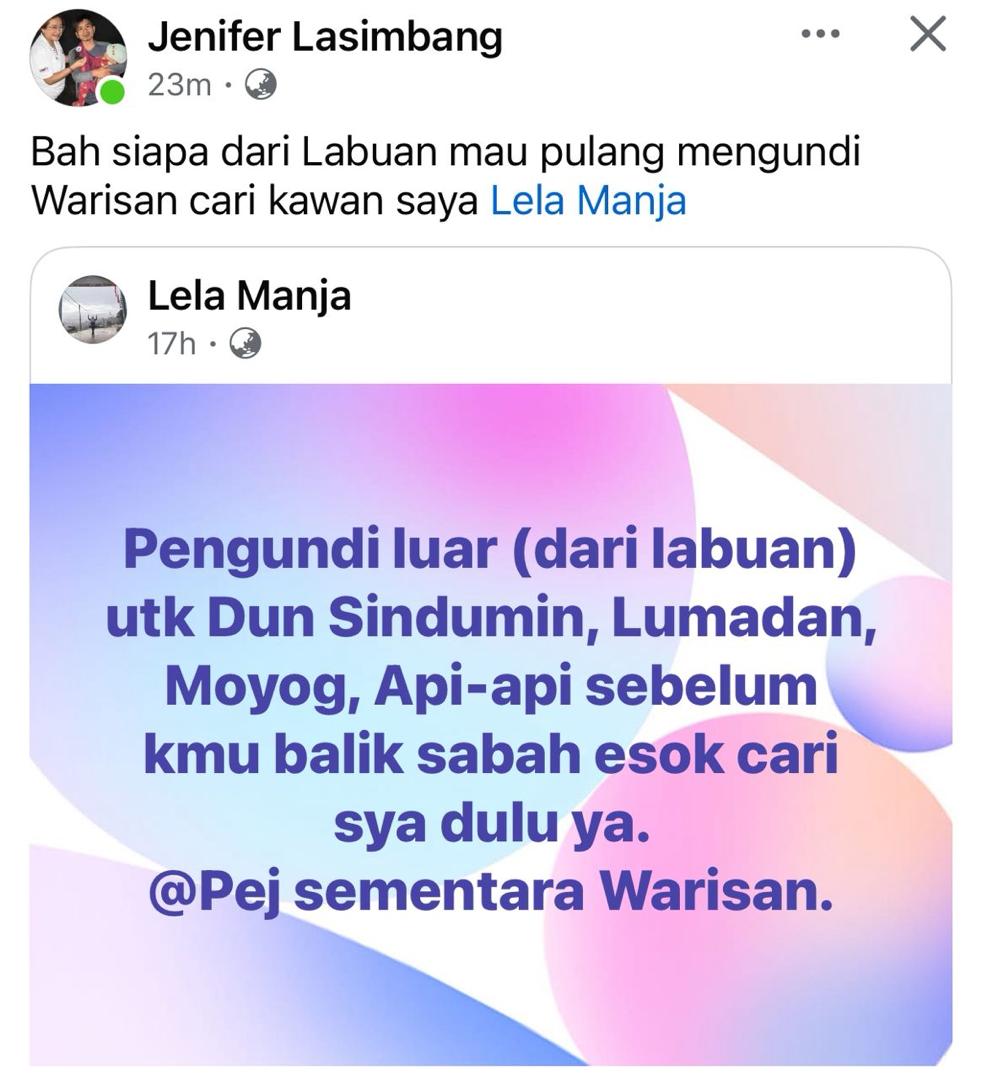Open the three-dot post options menu
This screenshot has height=1080, width=982.
(x=821, y=34)
